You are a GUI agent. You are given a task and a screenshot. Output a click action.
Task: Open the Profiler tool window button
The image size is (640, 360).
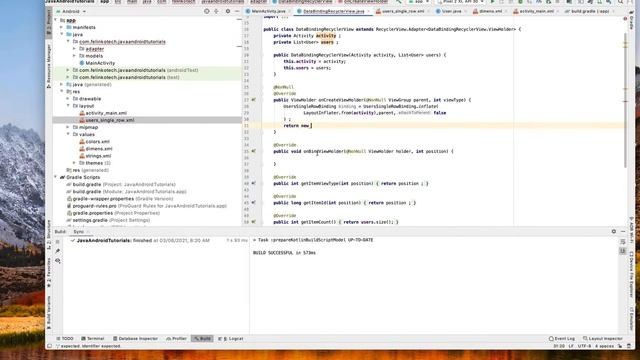tap(176, 338)
